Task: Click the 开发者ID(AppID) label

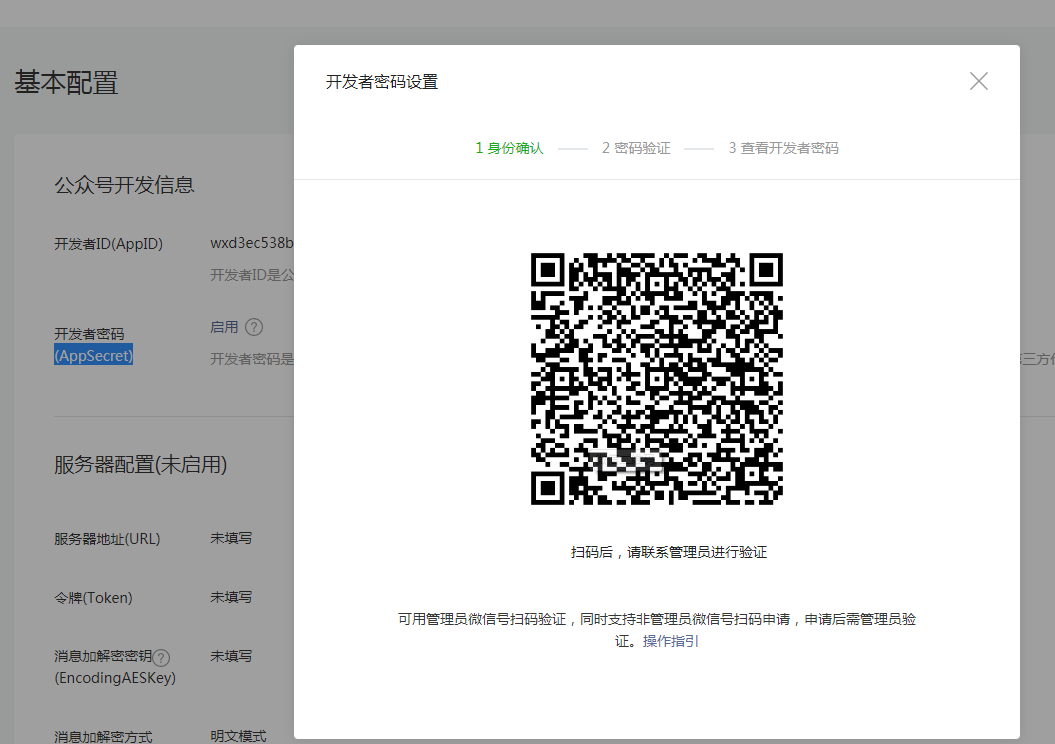Action: 108,244
